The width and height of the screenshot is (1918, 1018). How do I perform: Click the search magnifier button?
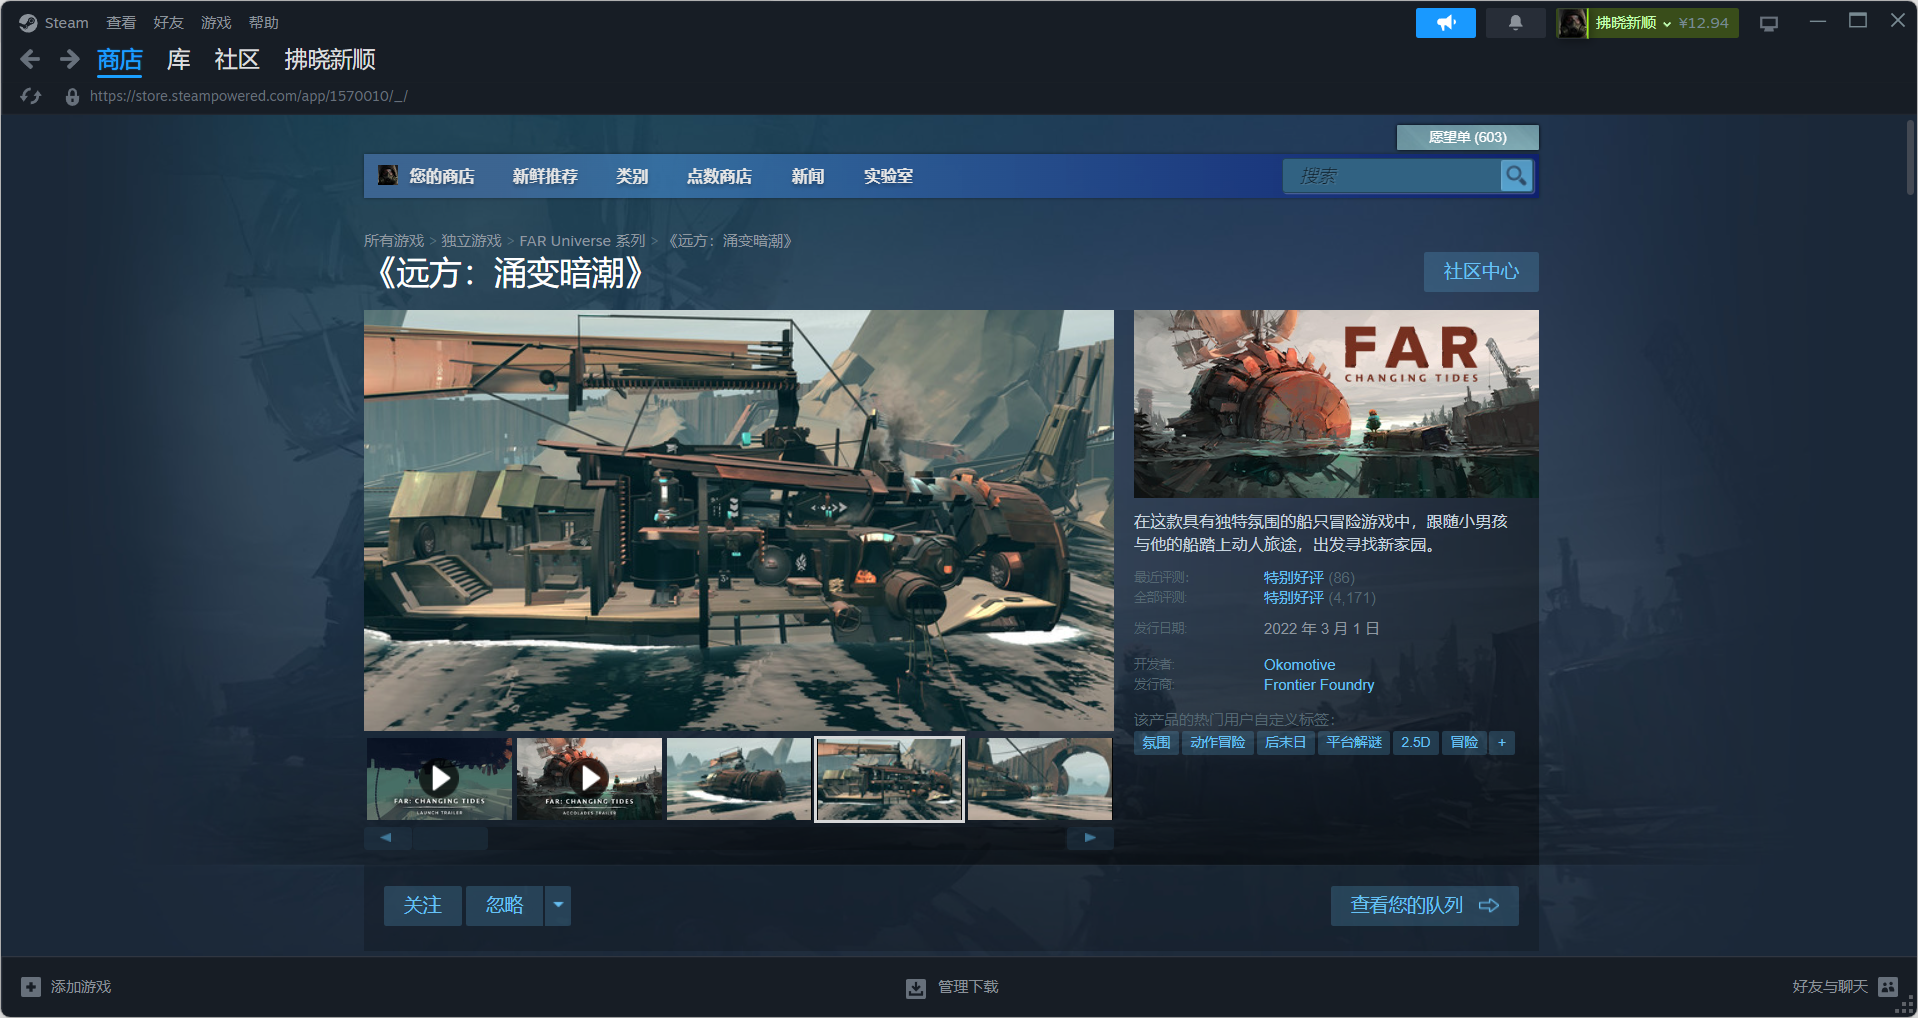coord(1516,176)
